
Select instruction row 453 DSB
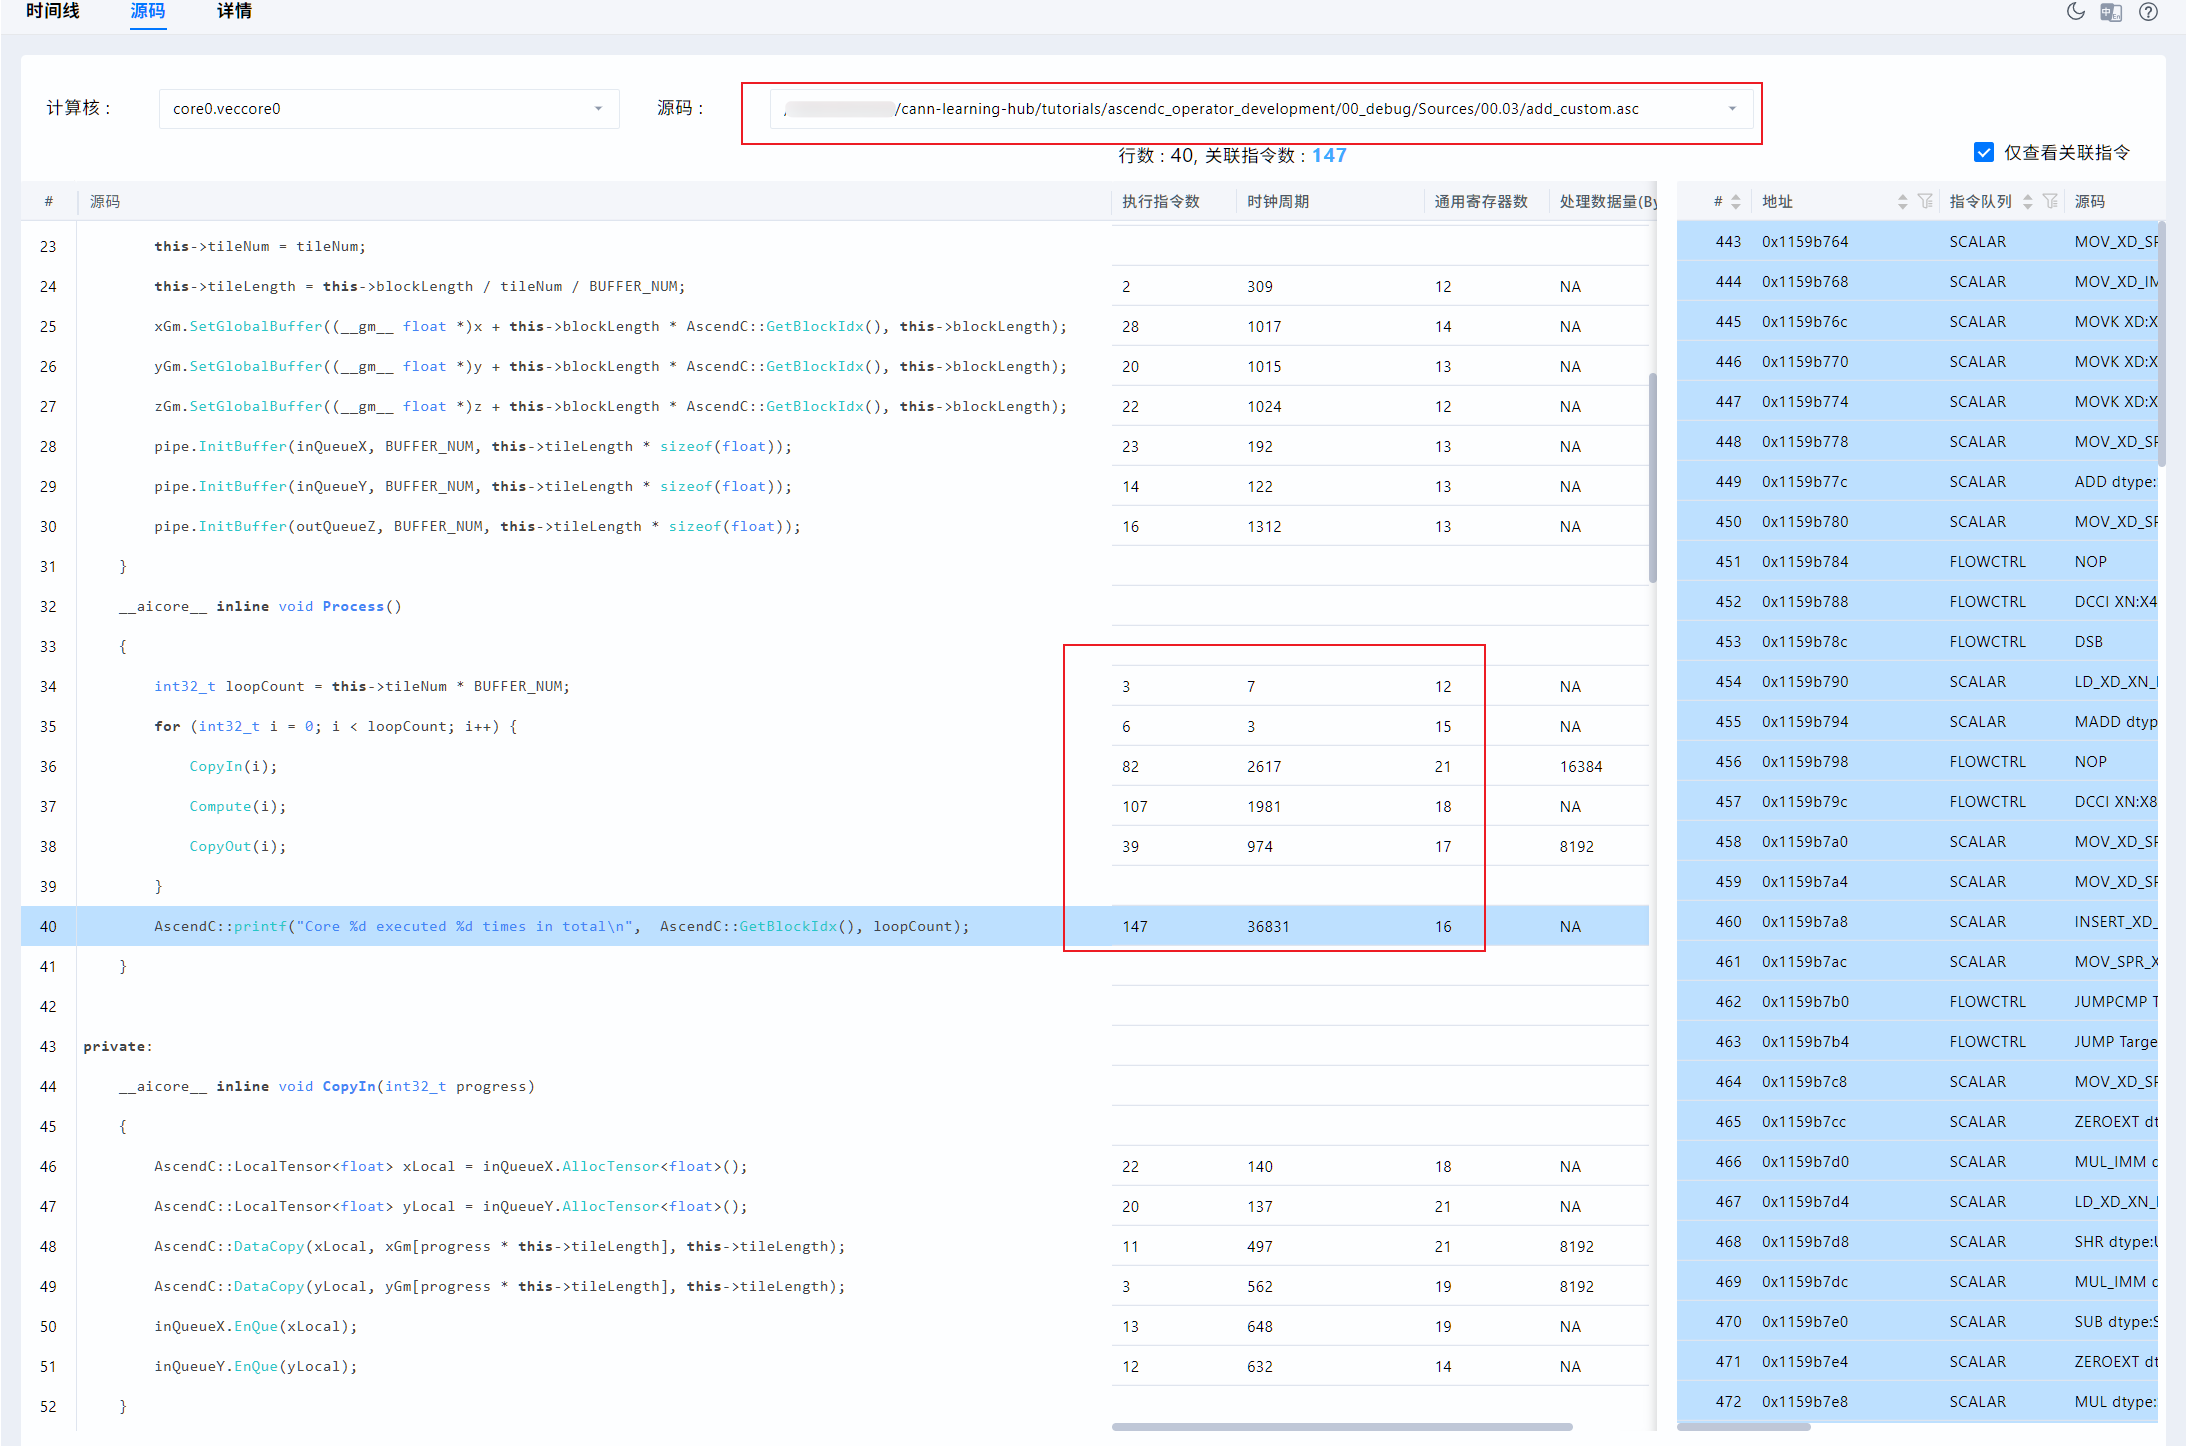point(1917,642)
